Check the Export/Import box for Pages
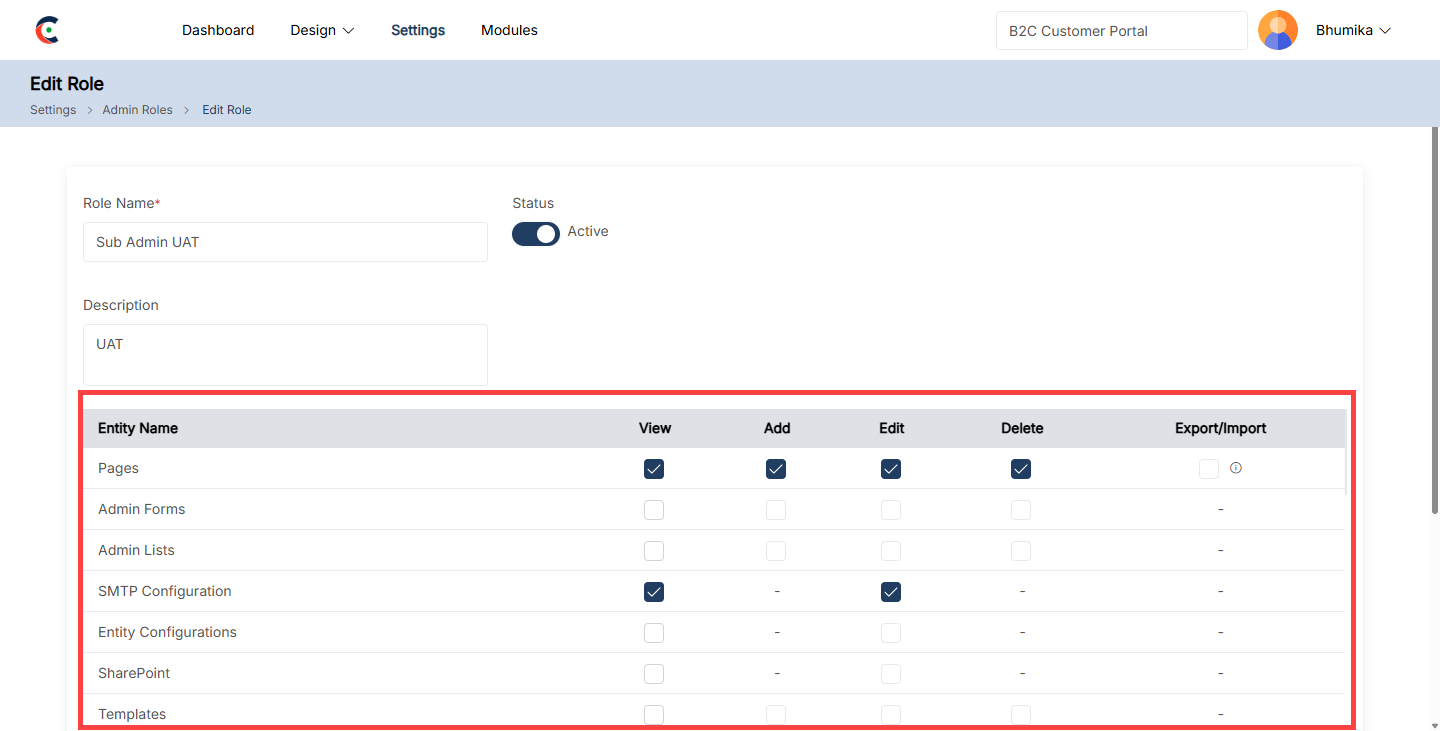1440x731 pixels. coord(1208,469)
